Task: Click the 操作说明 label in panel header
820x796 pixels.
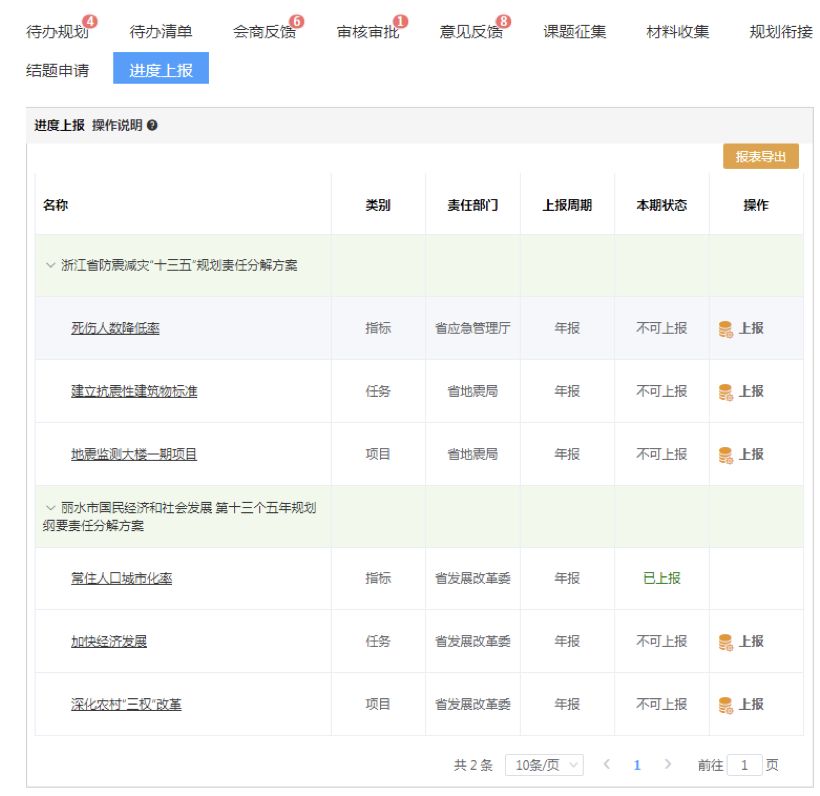Action: click(x=117, y=126)
